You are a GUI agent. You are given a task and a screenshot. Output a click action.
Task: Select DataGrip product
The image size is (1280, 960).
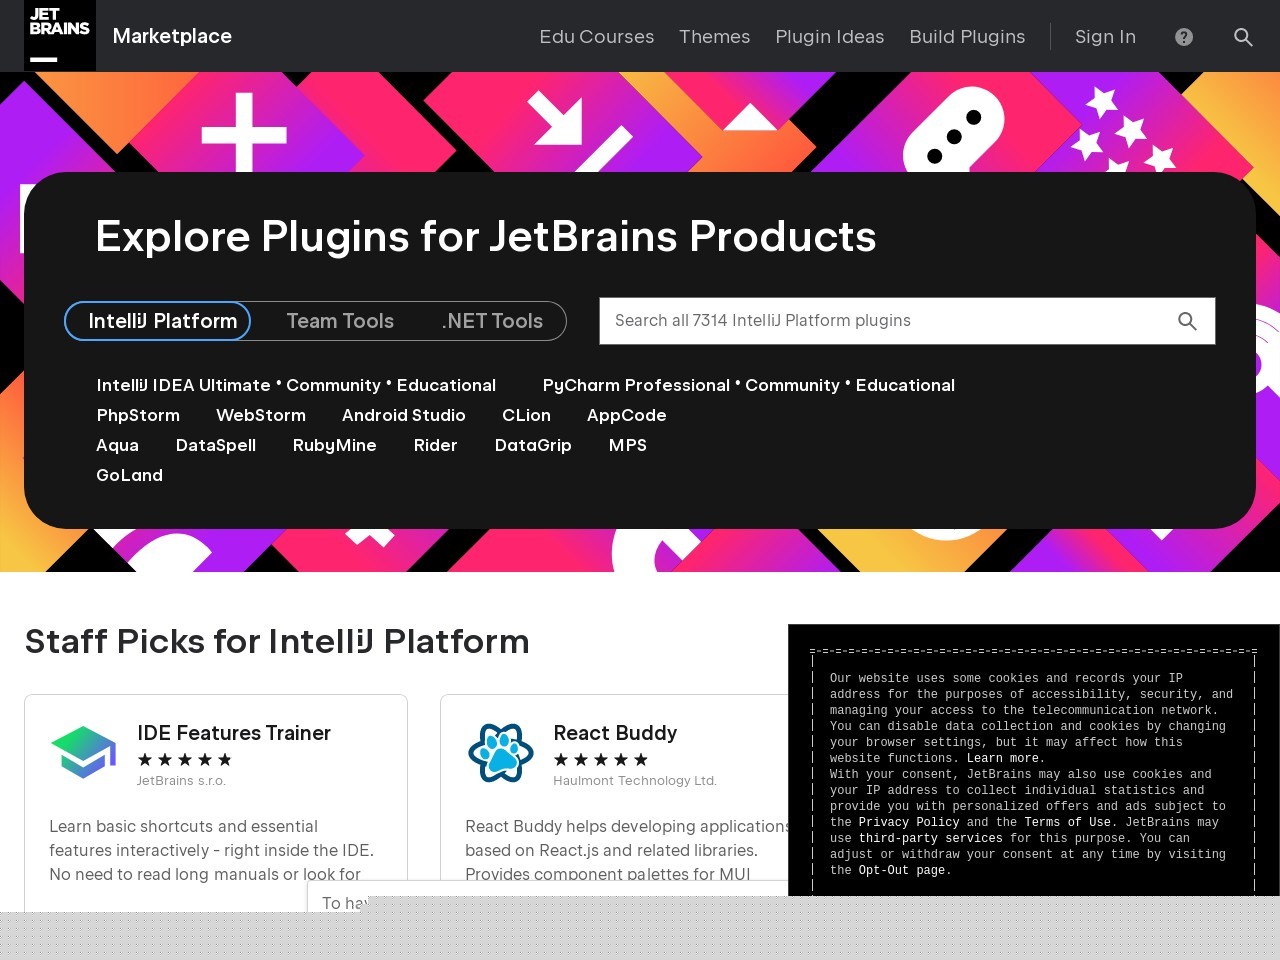click(533, 445)
